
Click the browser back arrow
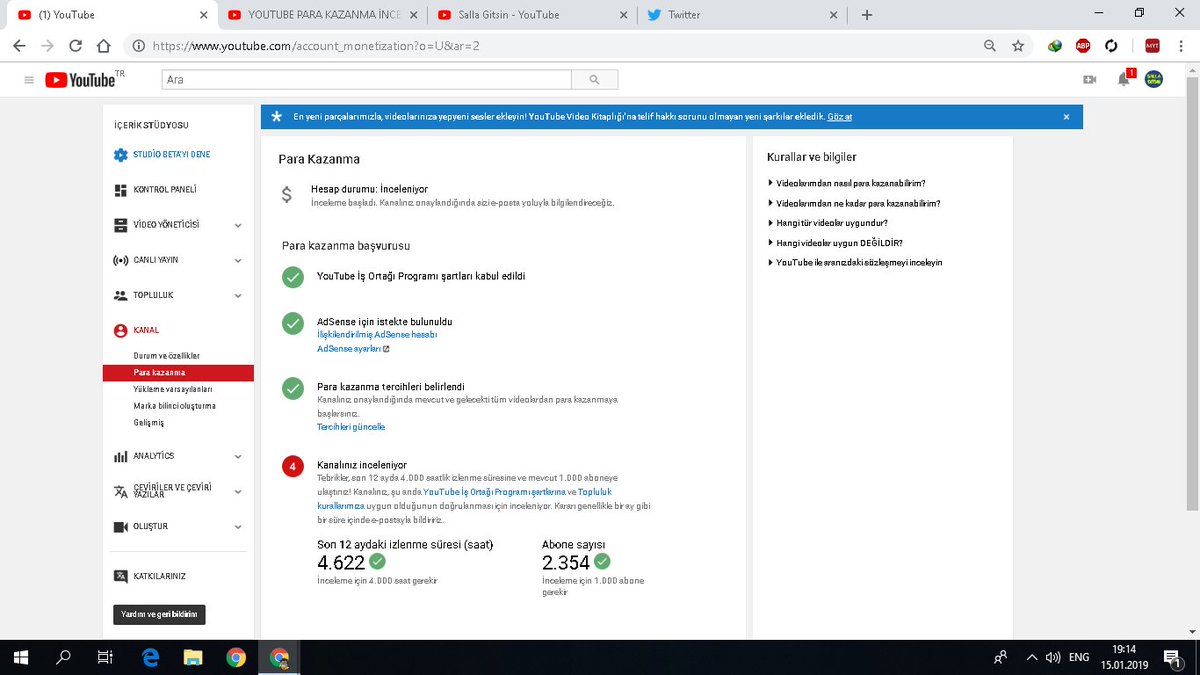tap(19, 46)
